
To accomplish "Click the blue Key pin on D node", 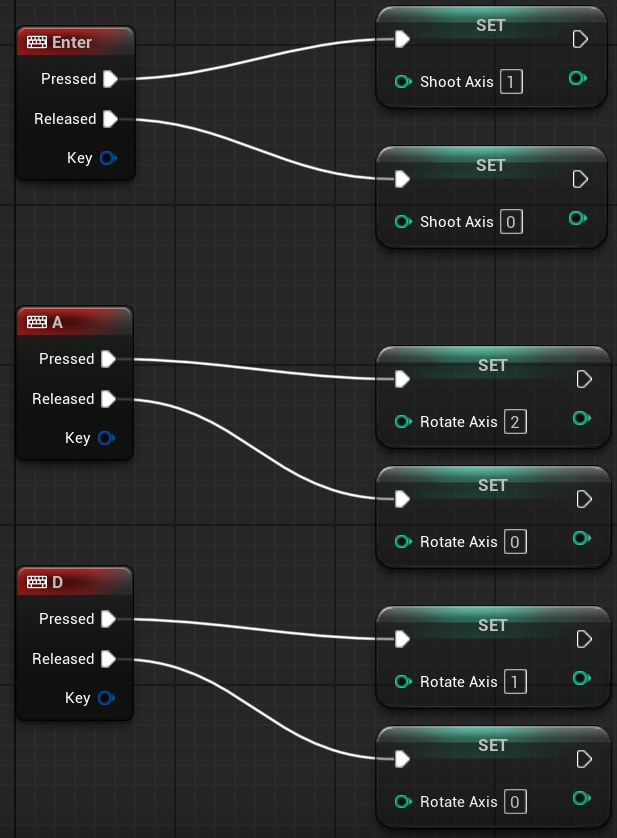I will pyautogui.click(x=106, y=698).
